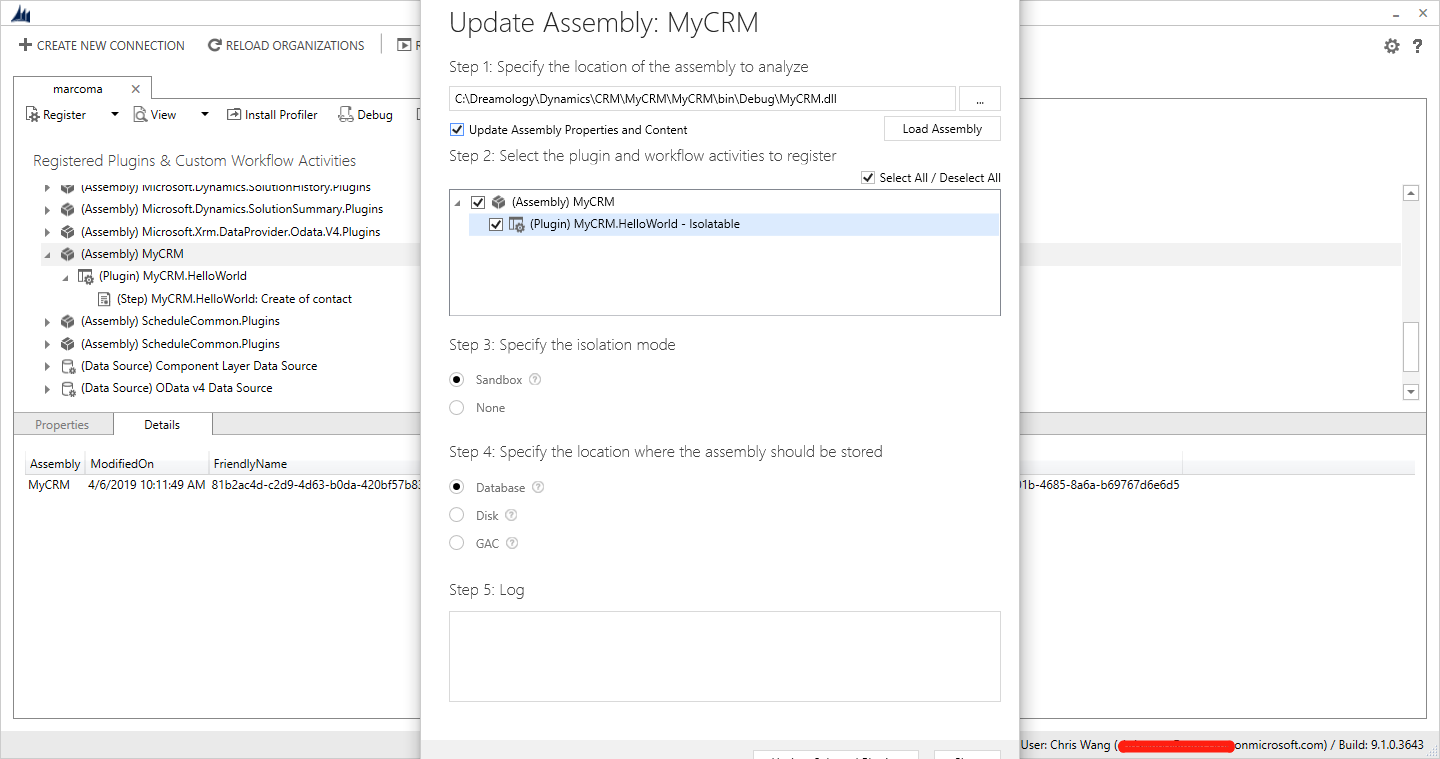Image resolution: width=1440 pixels, height=759 pixels.
Task: Click the browse ellipsis button
Action: [x=980, y=98]
